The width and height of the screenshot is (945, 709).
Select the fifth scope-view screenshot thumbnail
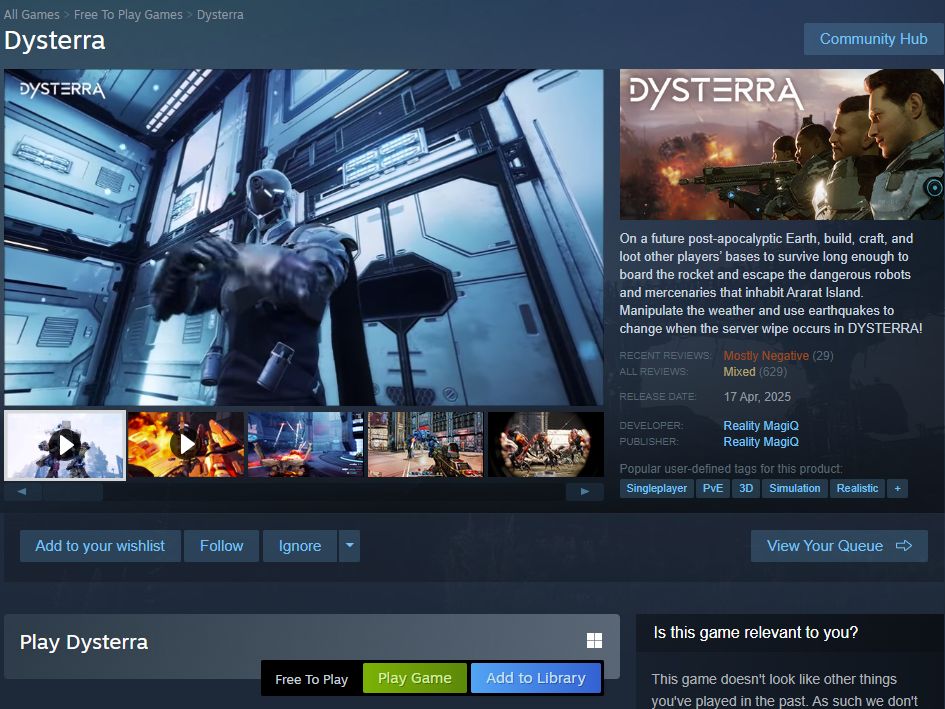coord(545,445)
